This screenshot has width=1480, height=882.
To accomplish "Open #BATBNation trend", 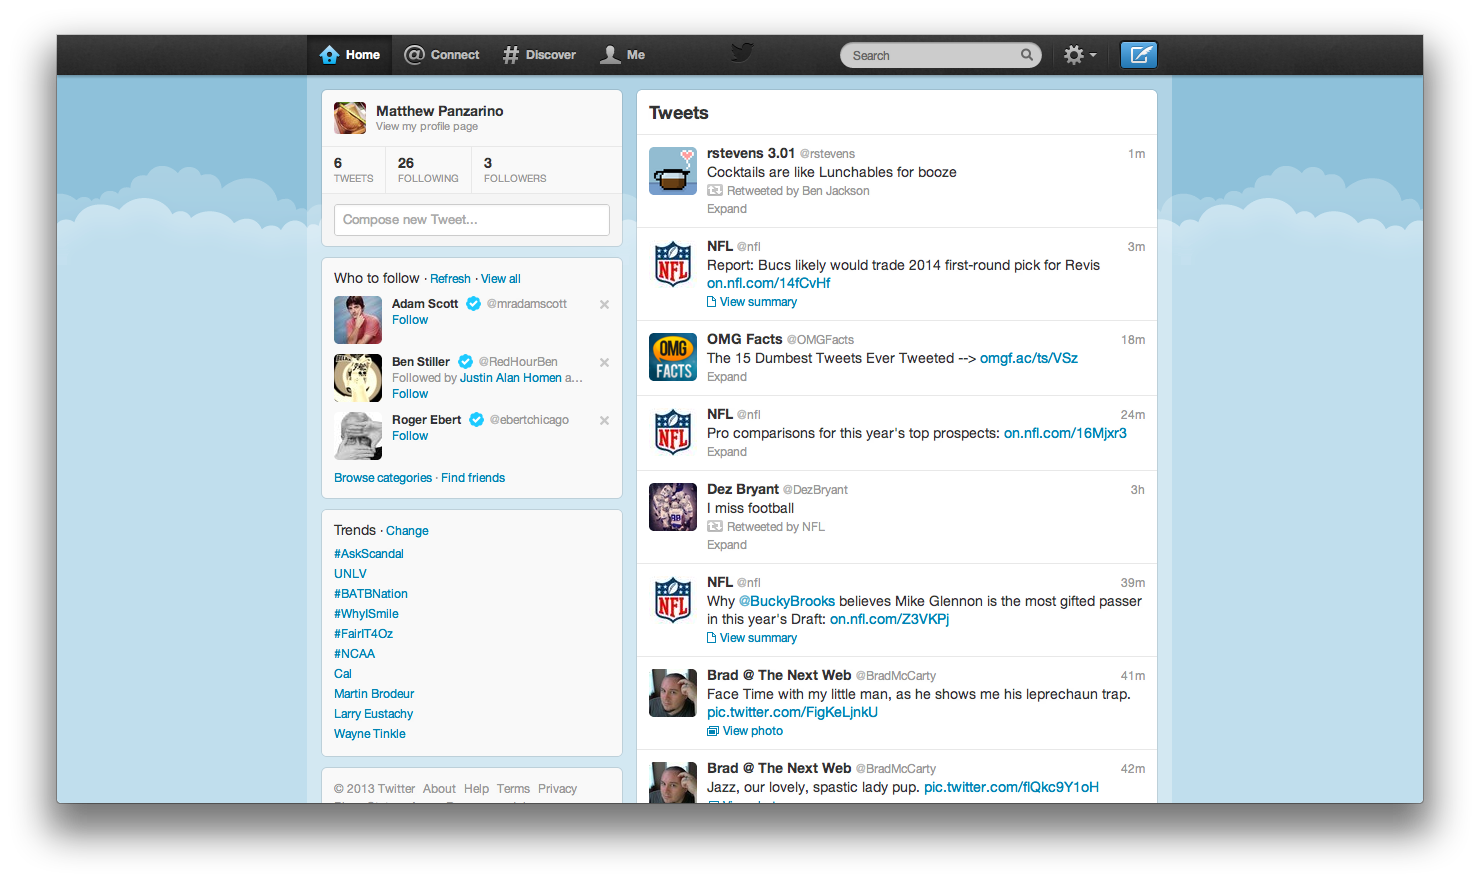I will 371,594.
